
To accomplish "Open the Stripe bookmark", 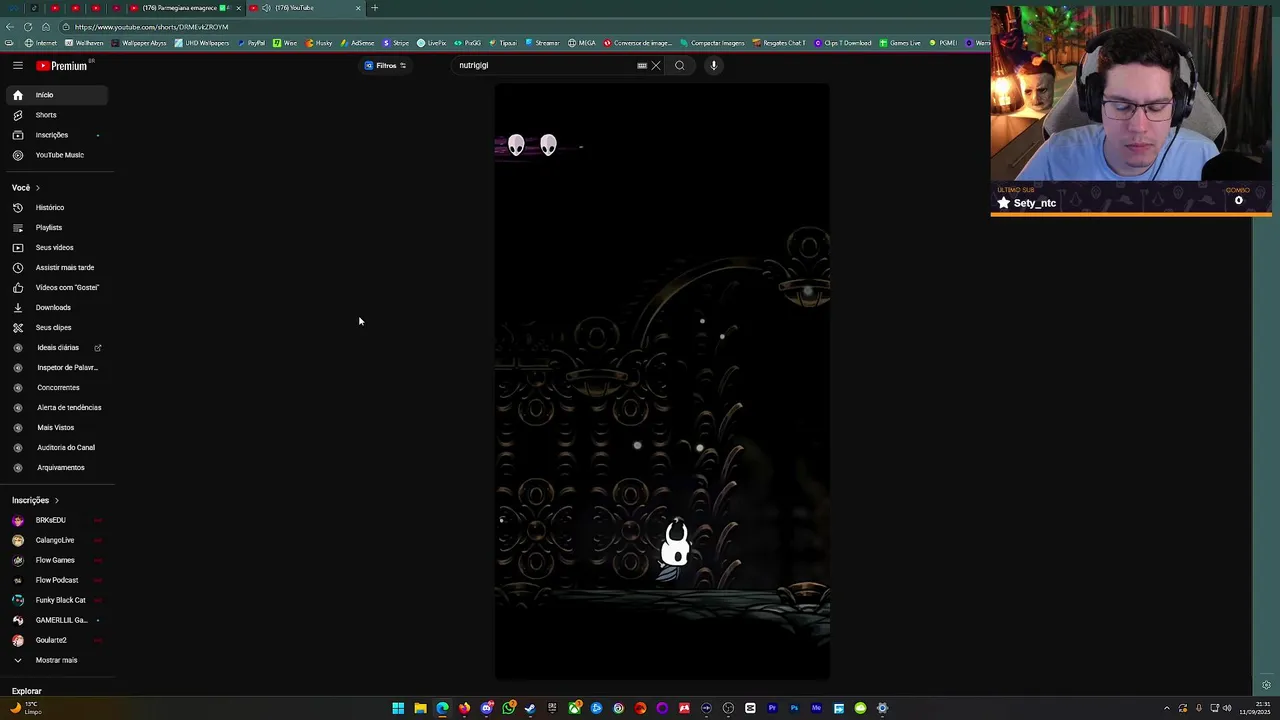I will coord(396,43).
